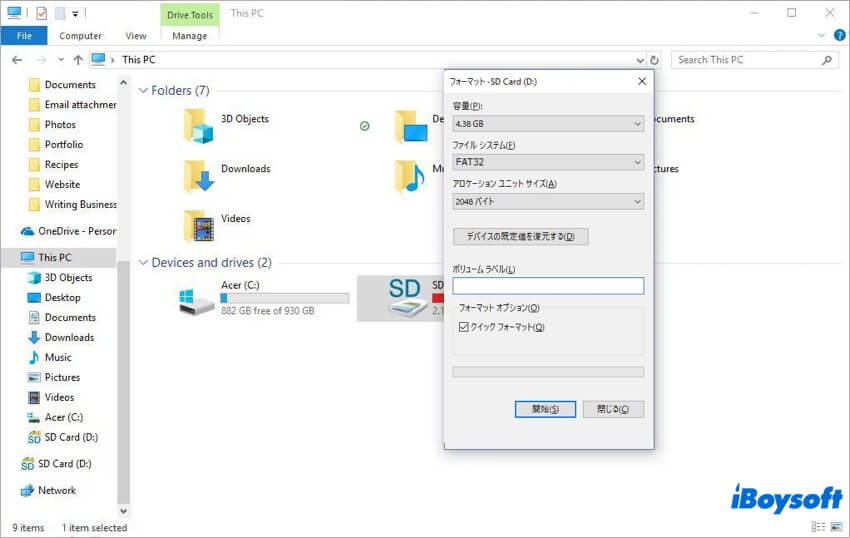Screen dimensions: 850x538
Task: Refresh the This PC view
Action: point(654,60)
